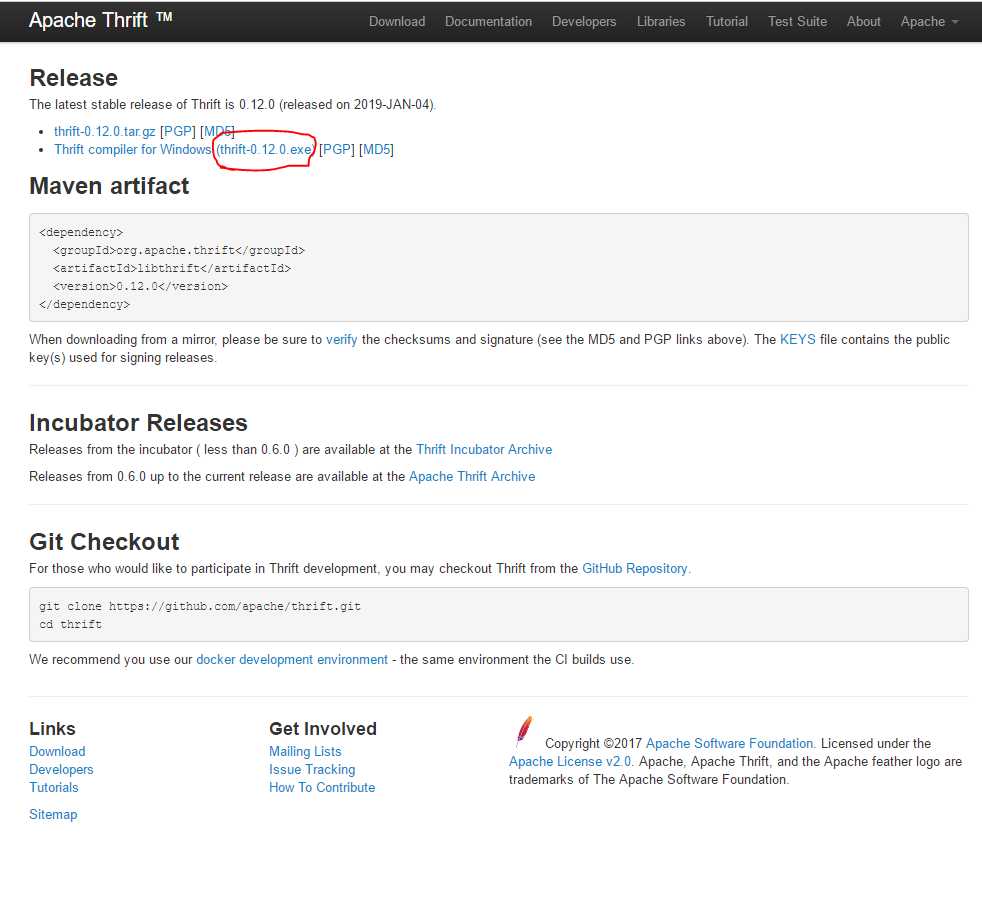
Task: Download thrift-0.12.0.tar.gz
Action: click(105, 132)
